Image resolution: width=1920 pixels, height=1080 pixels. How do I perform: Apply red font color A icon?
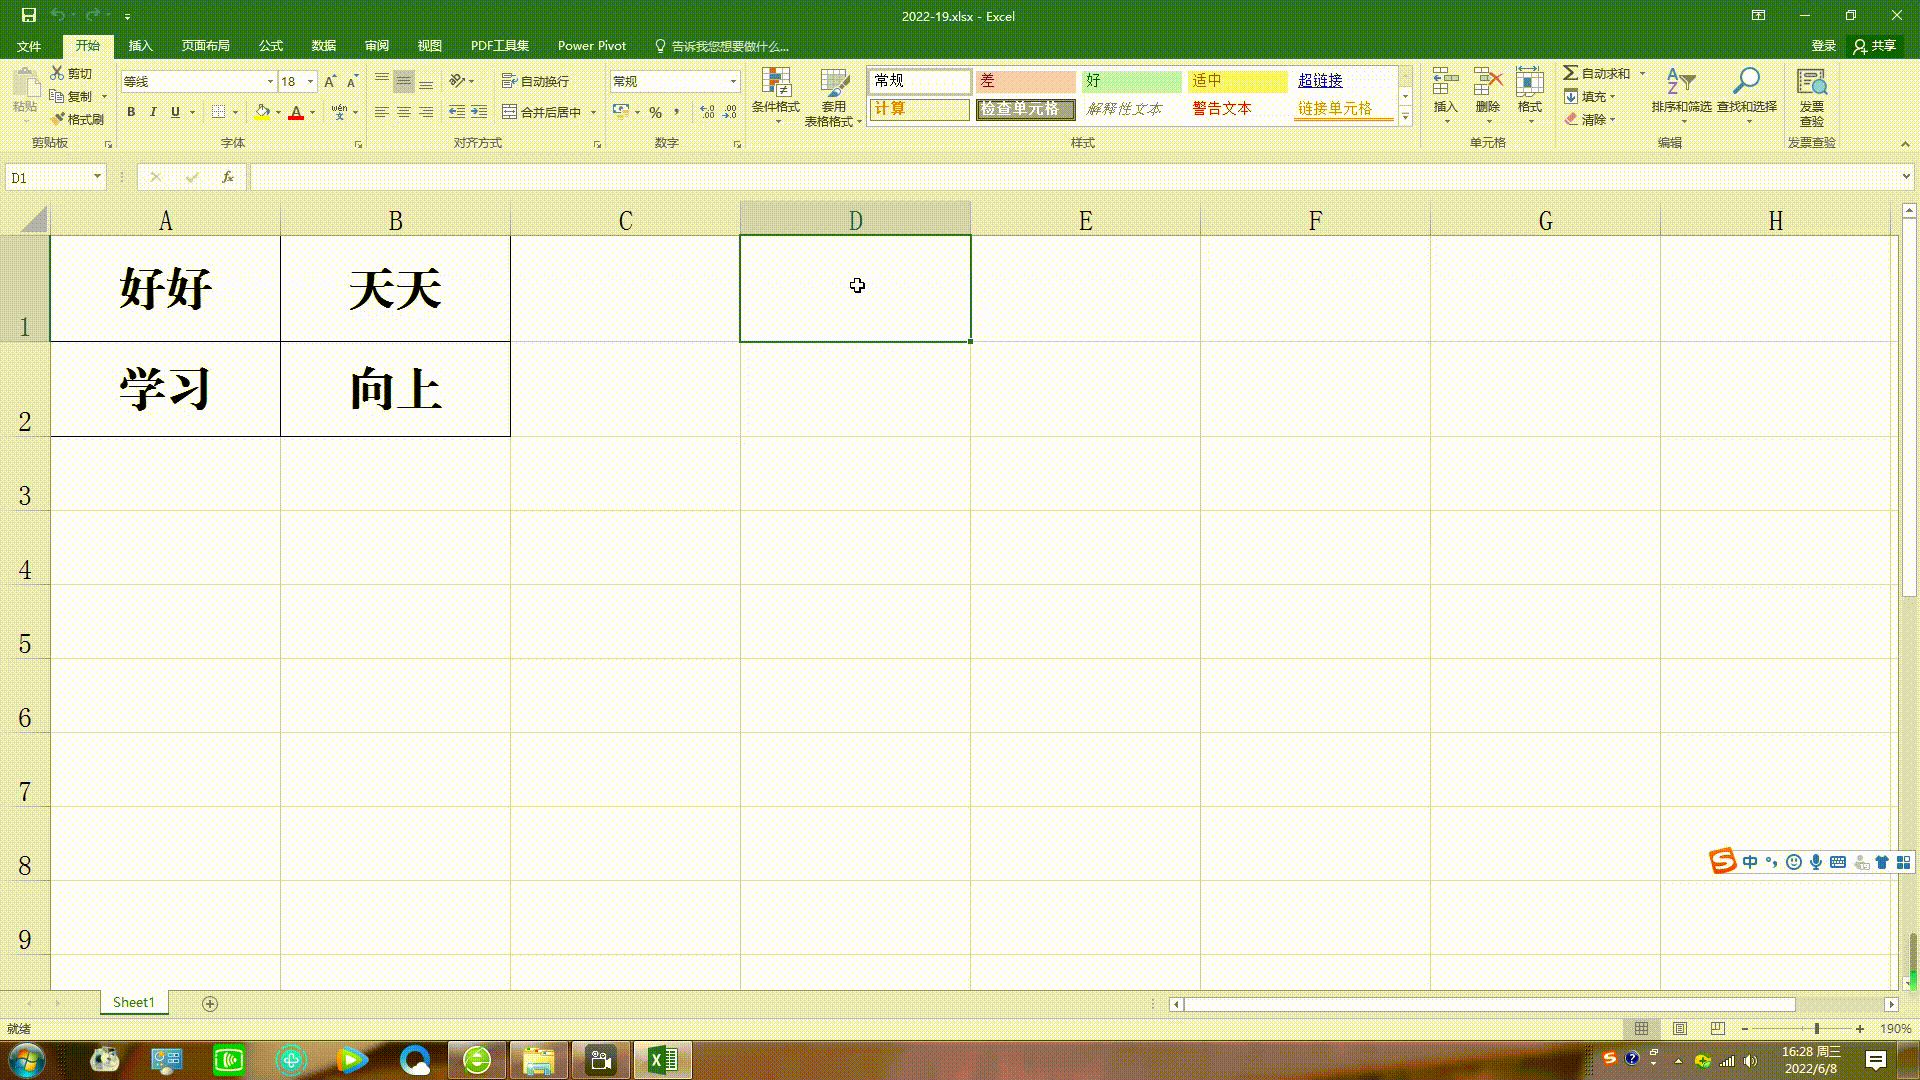click(x=296, y=112)
